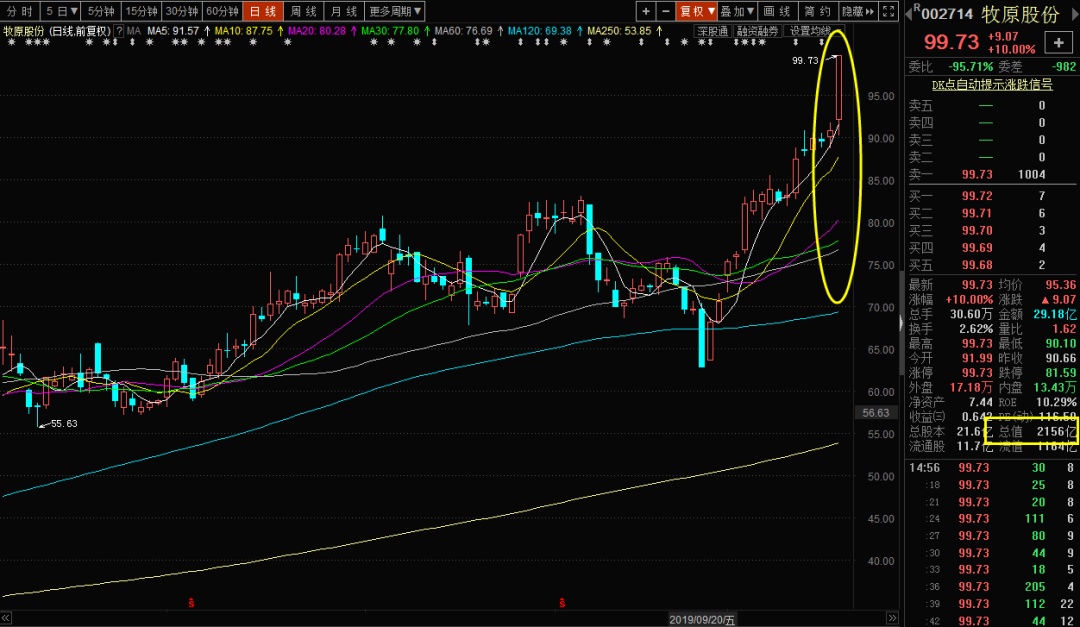Viewport: 1080px width, 627px height.
Task: Zoom in chart with plus button
Action: pos(645,11)
